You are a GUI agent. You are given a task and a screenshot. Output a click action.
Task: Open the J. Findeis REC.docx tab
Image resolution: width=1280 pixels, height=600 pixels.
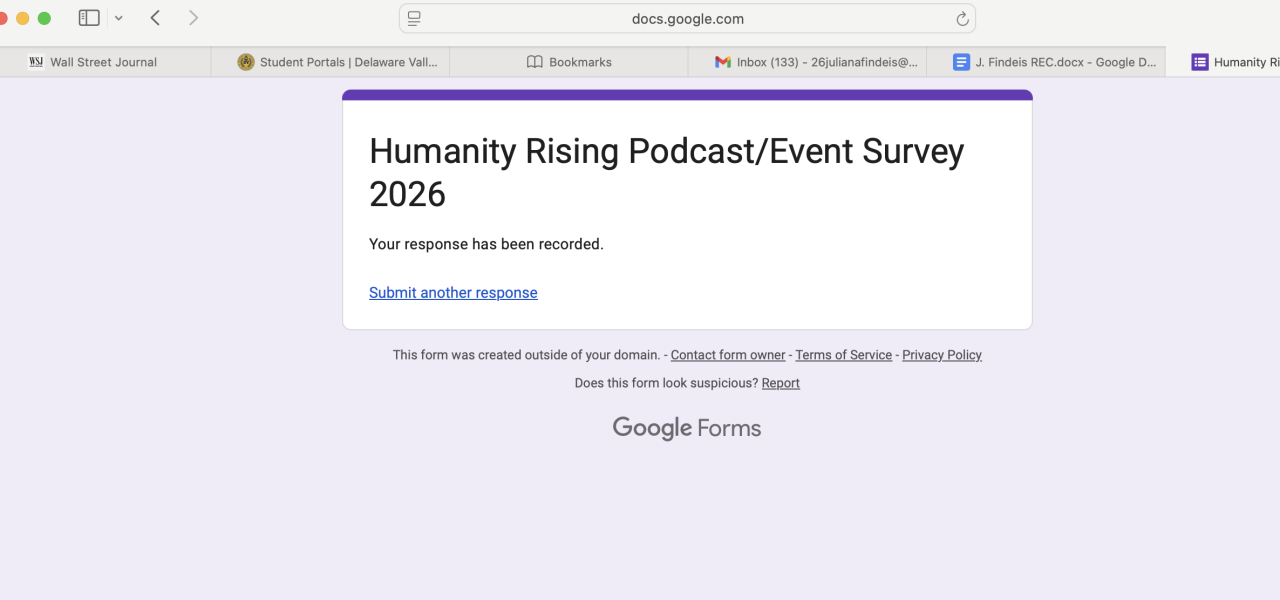pos(1054,62)
